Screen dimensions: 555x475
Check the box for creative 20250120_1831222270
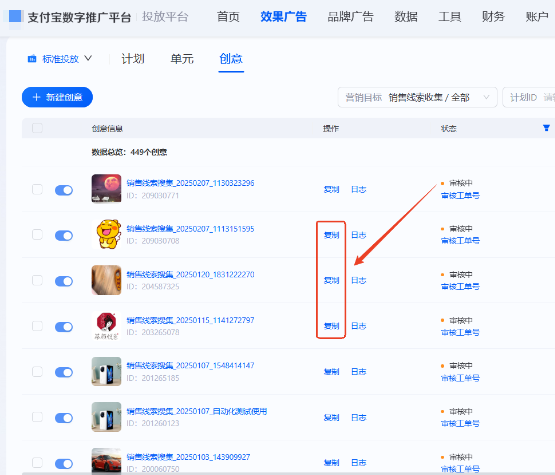37,280
